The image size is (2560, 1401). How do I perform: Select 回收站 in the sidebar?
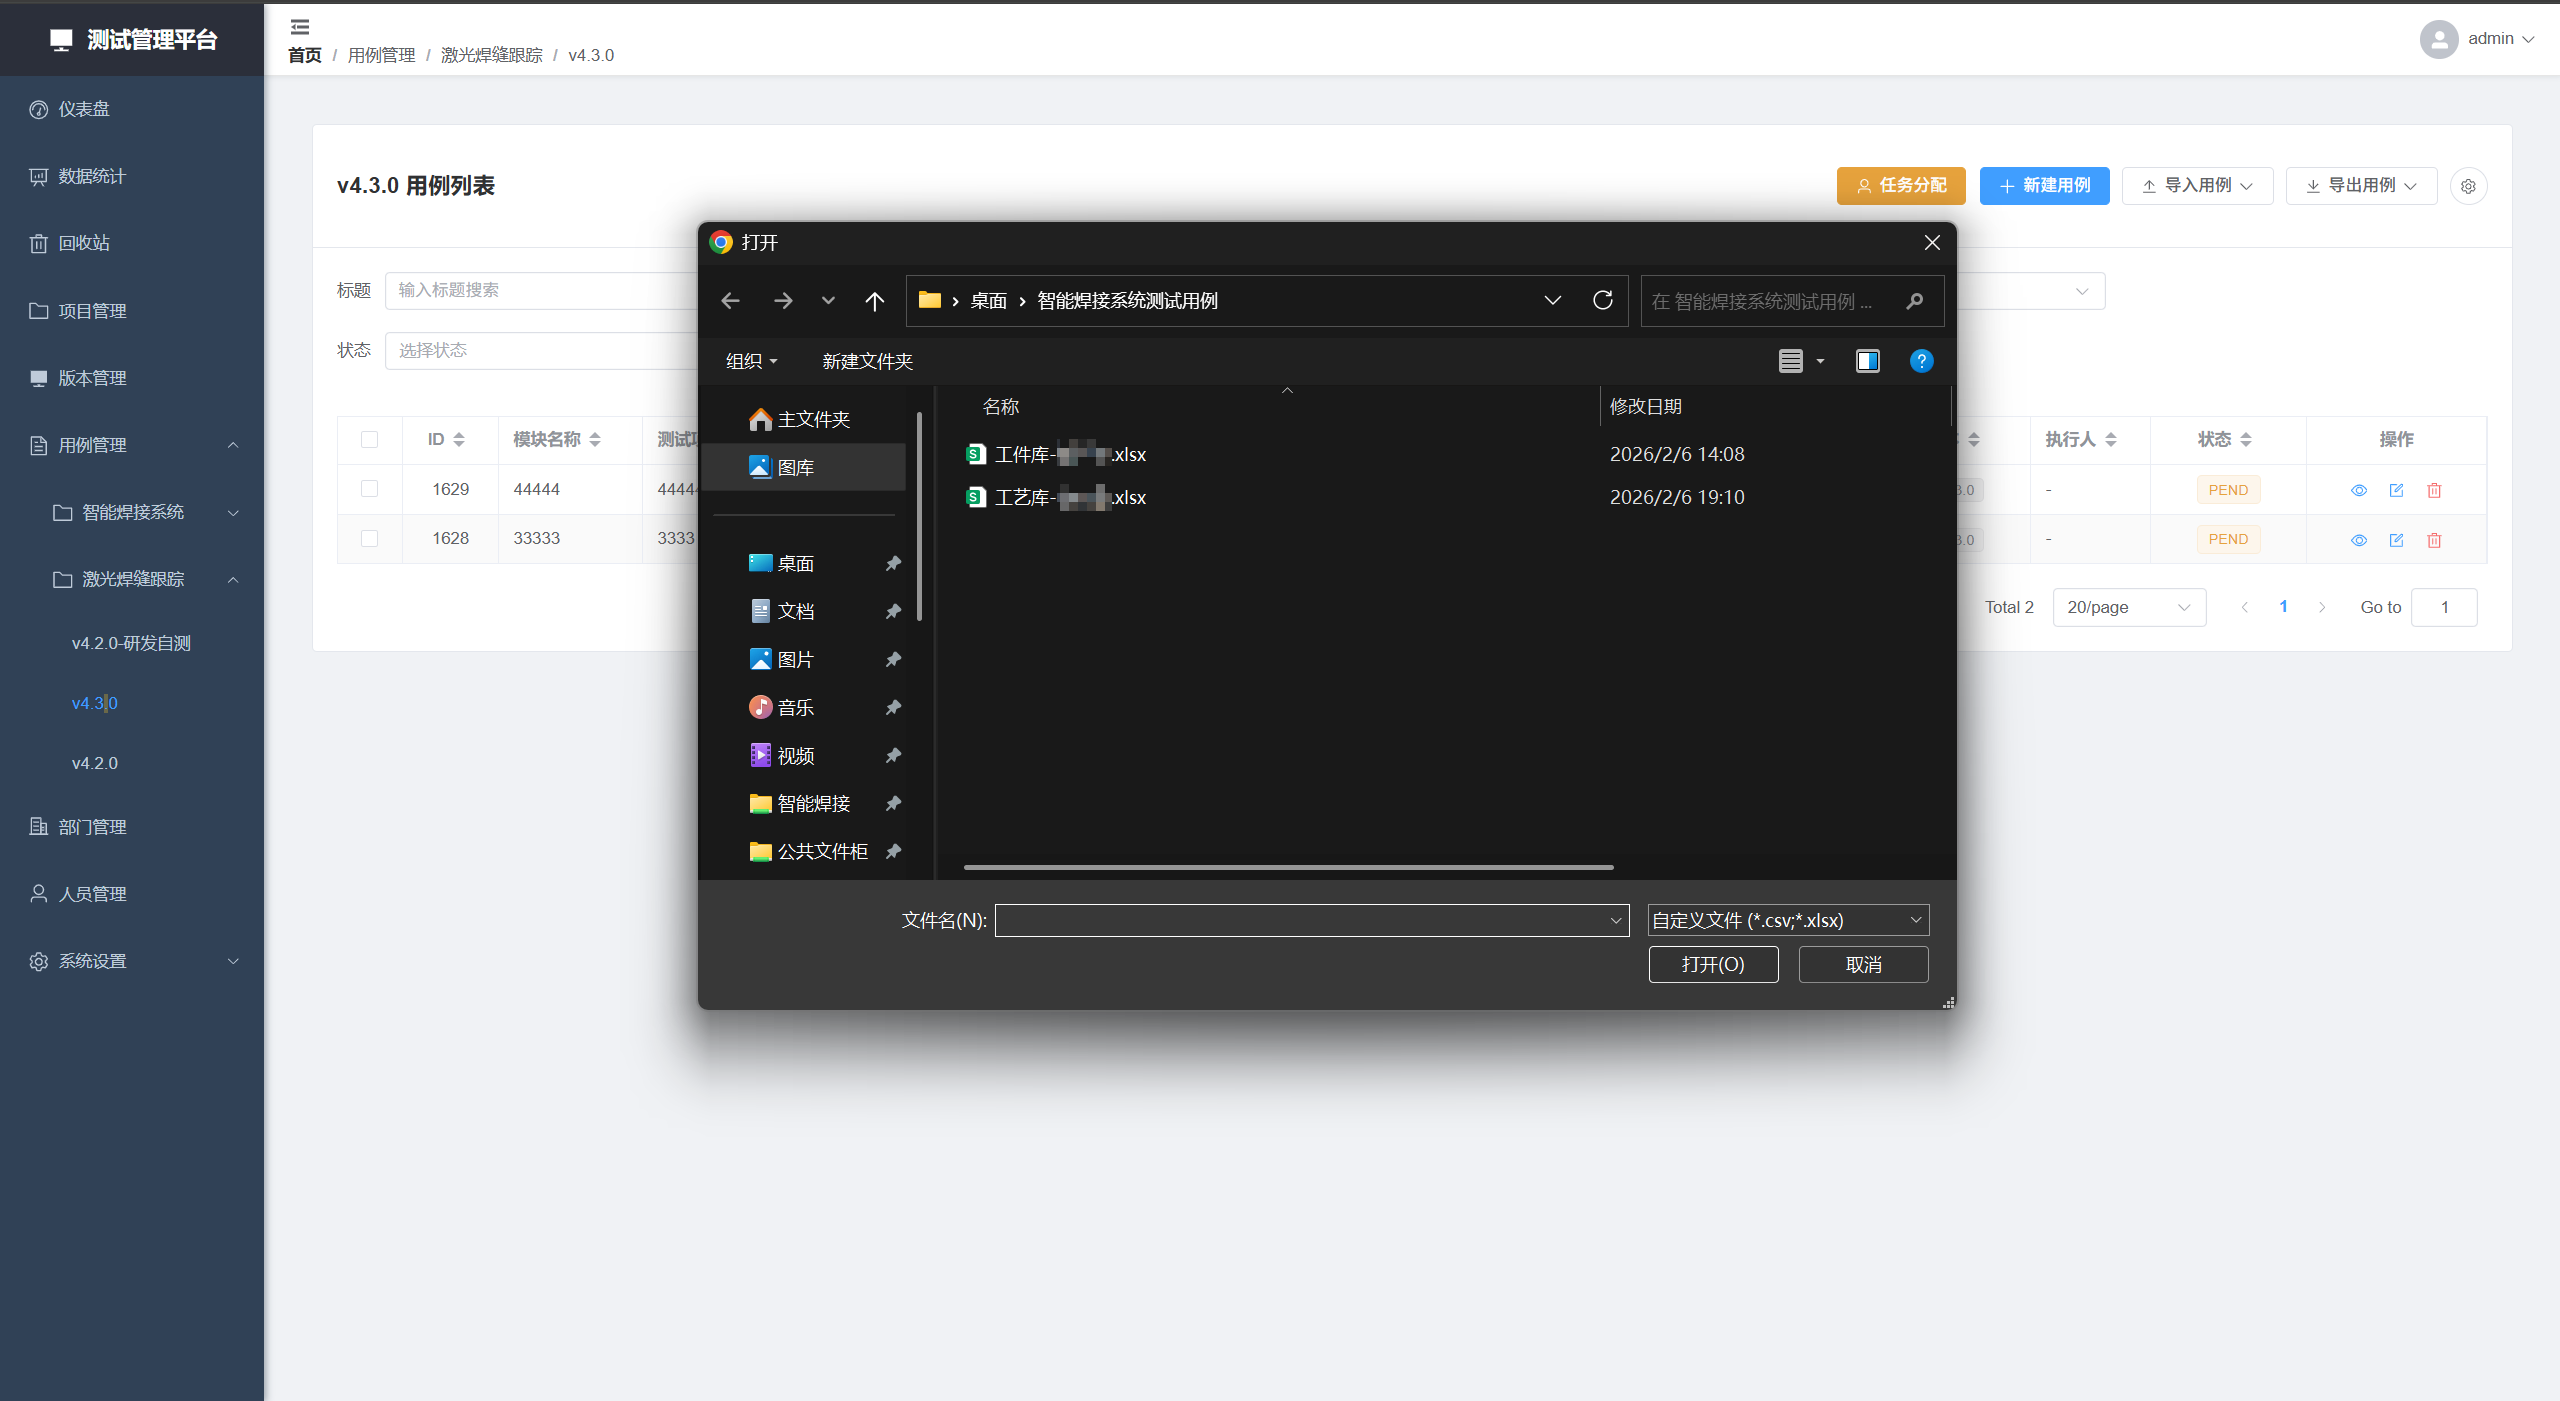click(84, 243)
